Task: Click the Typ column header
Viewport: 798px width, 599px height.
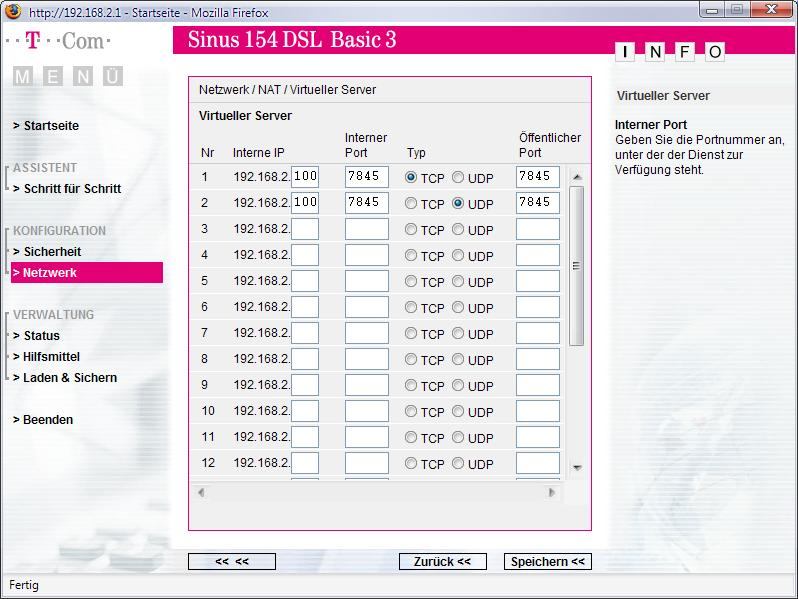Action: click(416, 153)
